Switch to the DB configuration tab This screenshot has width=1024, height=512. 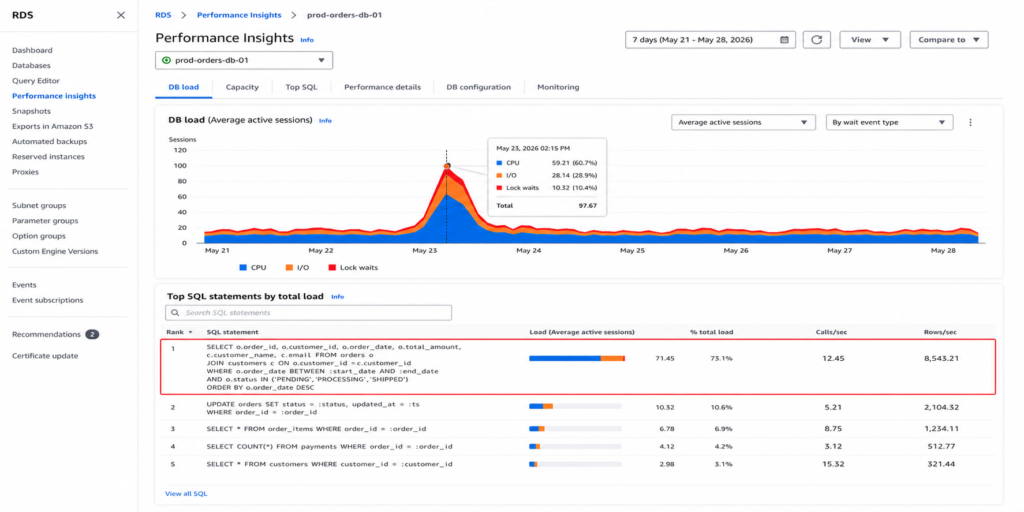[479, 87]
